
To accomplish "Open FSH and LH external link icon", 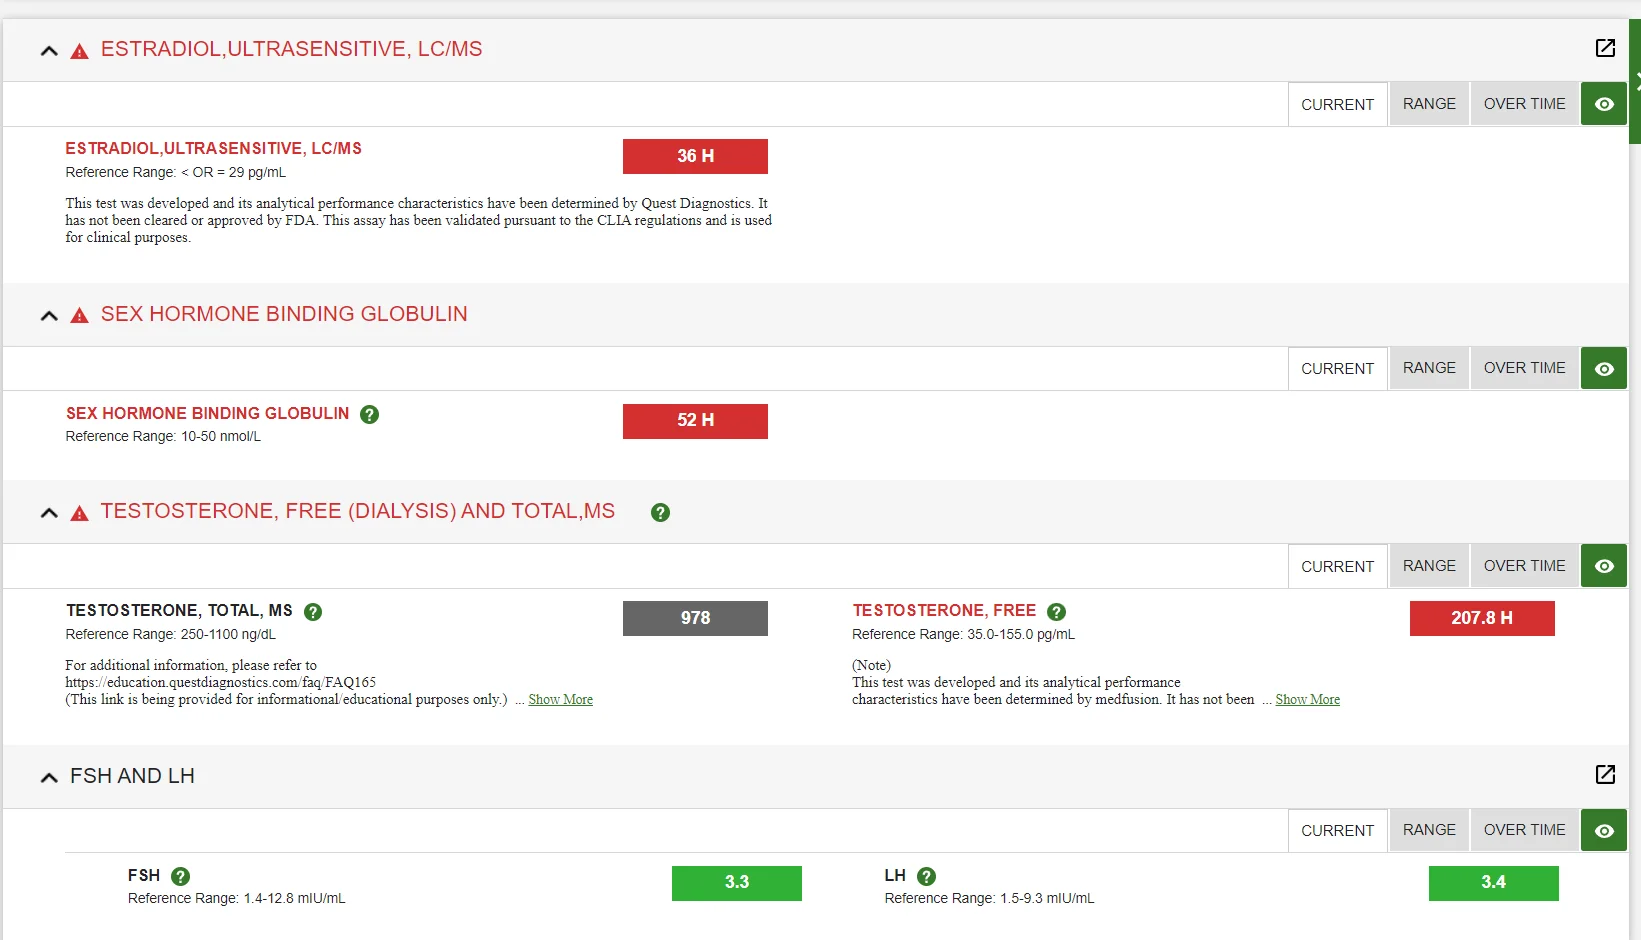I will pyautogui.click(x=1605, y=774).
